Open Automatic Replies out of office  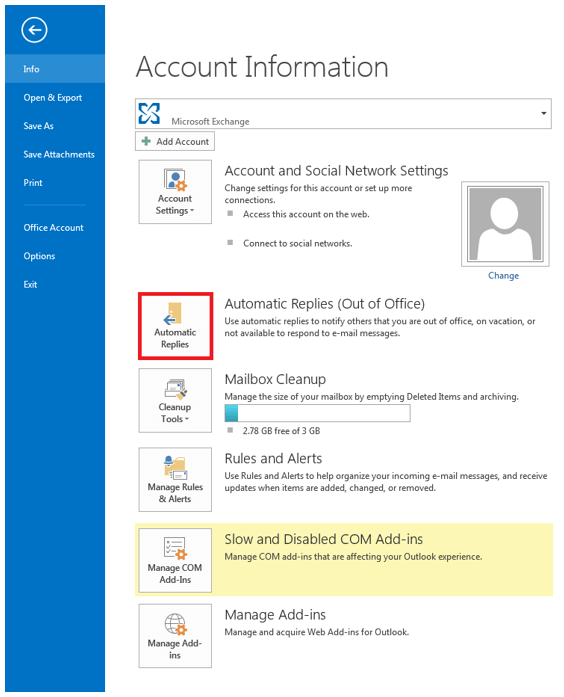pos(175,326)
